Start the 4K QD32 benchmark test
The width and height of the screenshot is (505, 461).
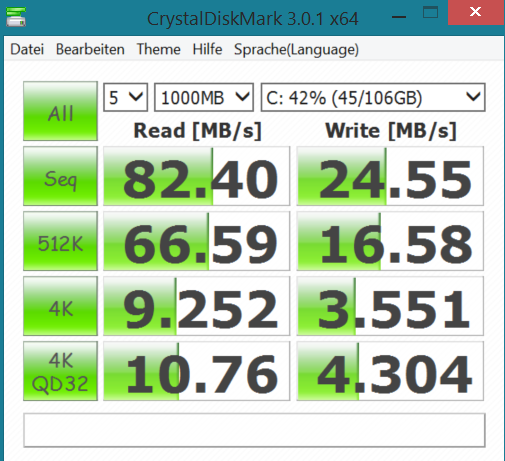click(x=60, y=371)
